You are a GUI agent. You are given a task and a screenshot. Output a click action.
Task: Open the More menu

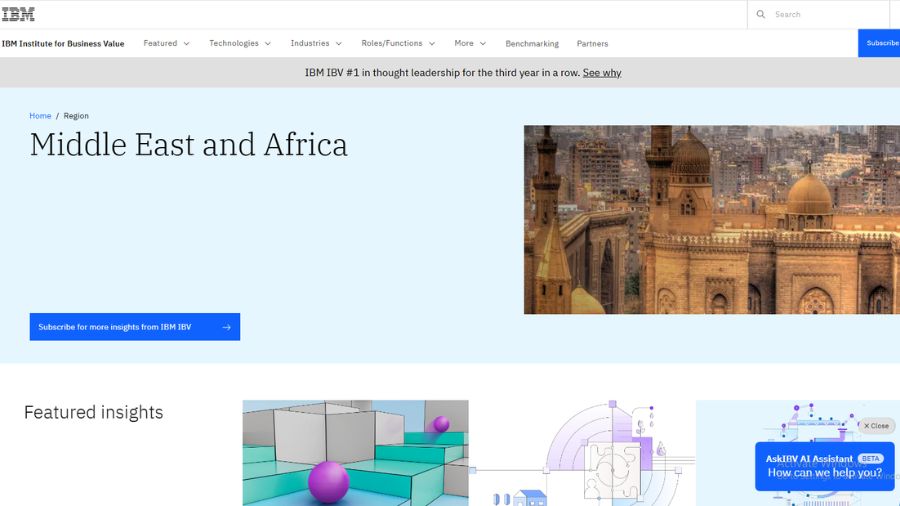click(470, 44)
